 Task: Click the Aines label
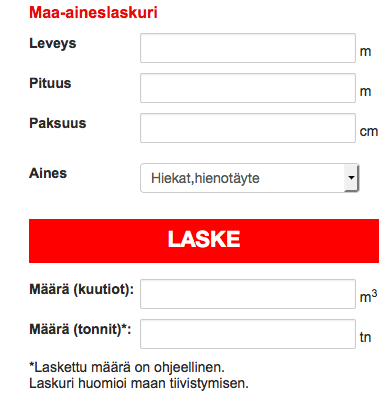click(48, 173)
